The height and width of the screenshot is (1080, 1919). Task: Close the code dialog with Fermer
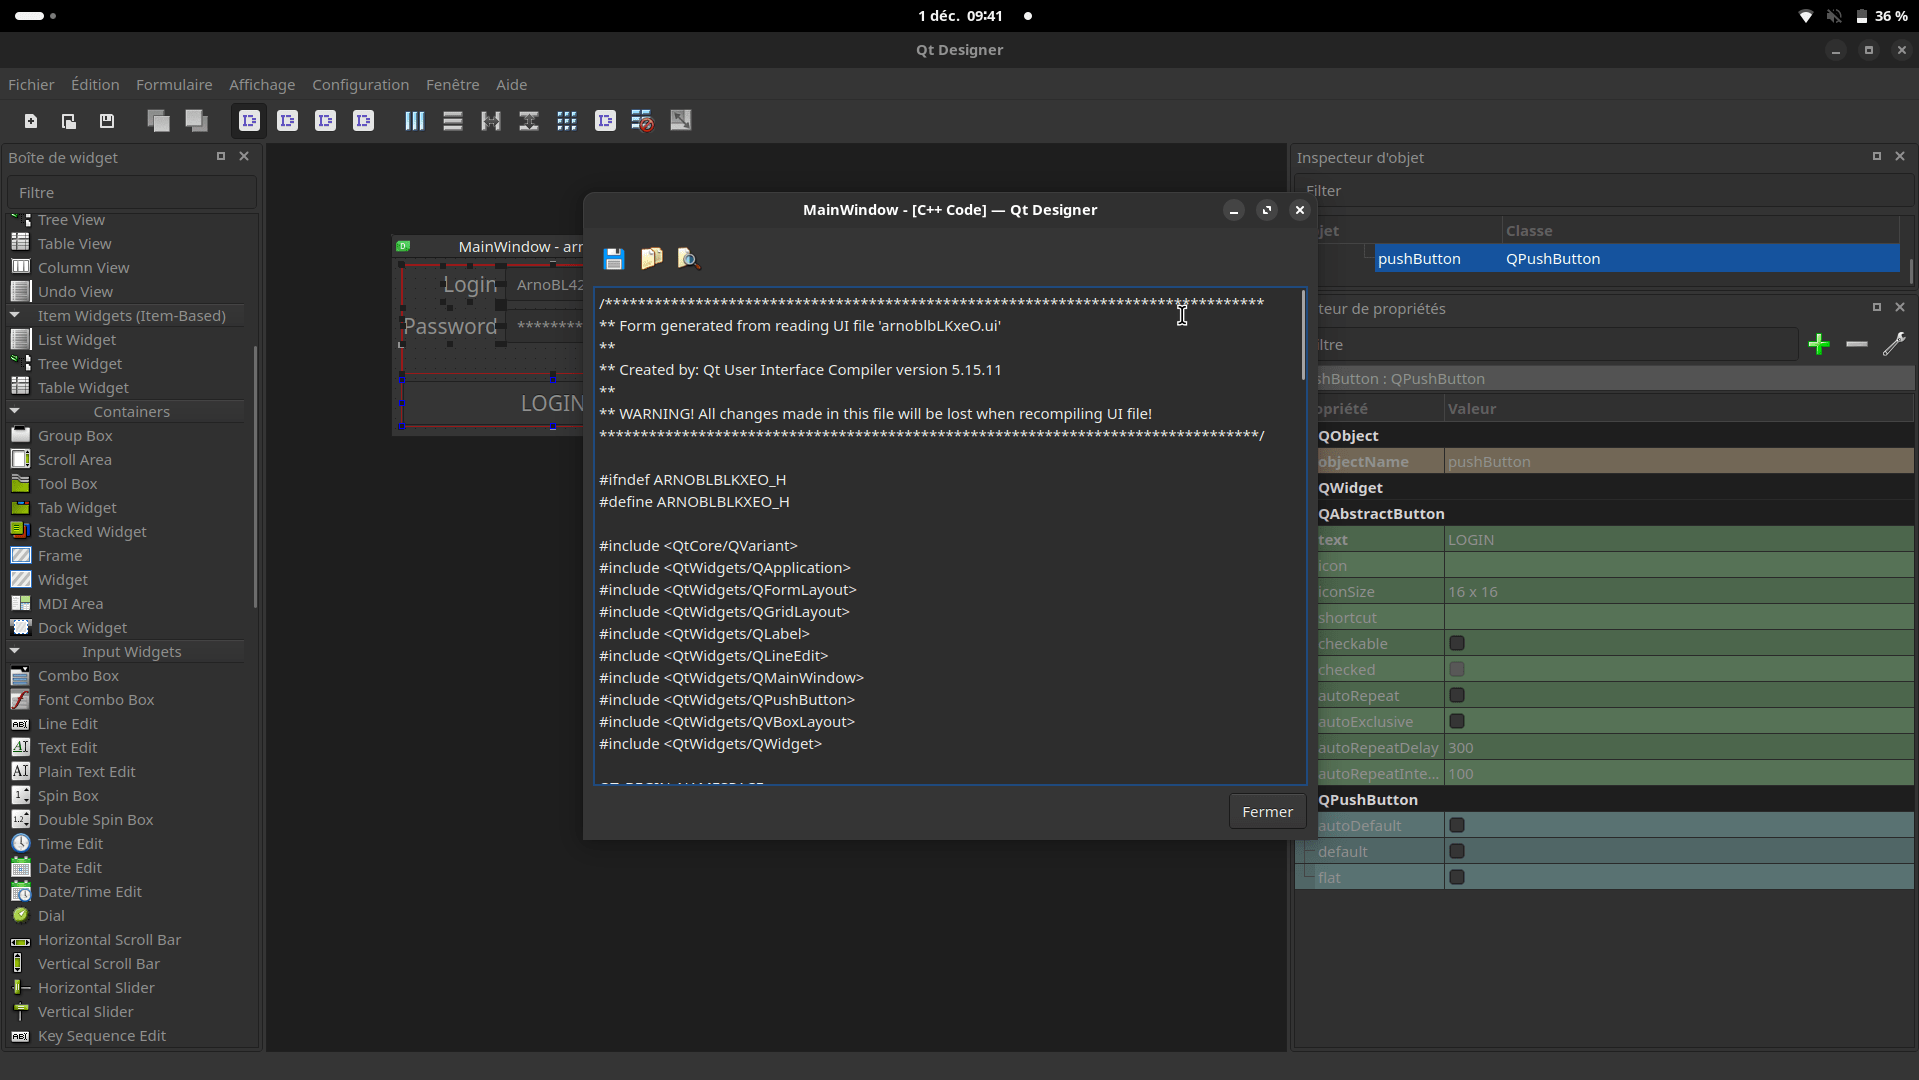1267,812
